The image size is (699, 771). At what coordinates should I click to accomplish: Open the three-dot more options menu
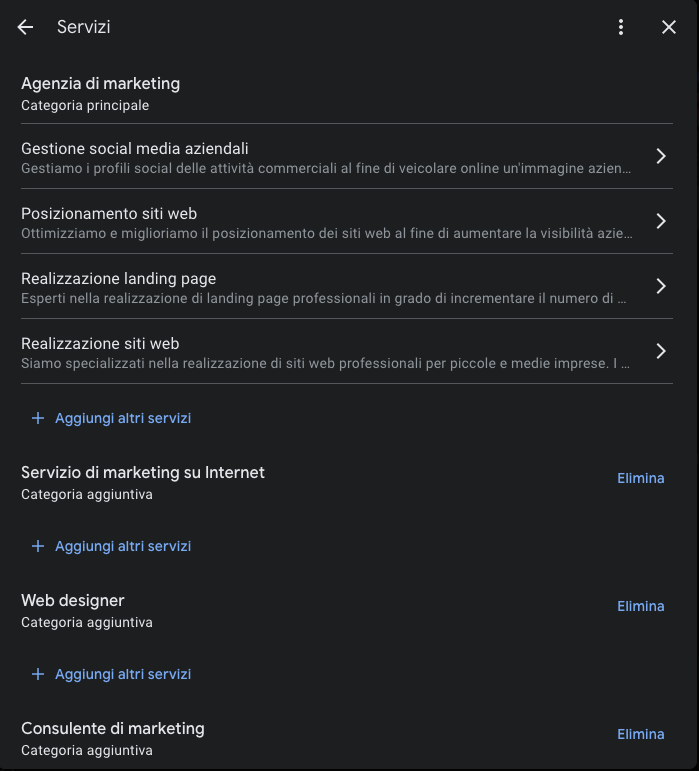click(x=621, y=28)
